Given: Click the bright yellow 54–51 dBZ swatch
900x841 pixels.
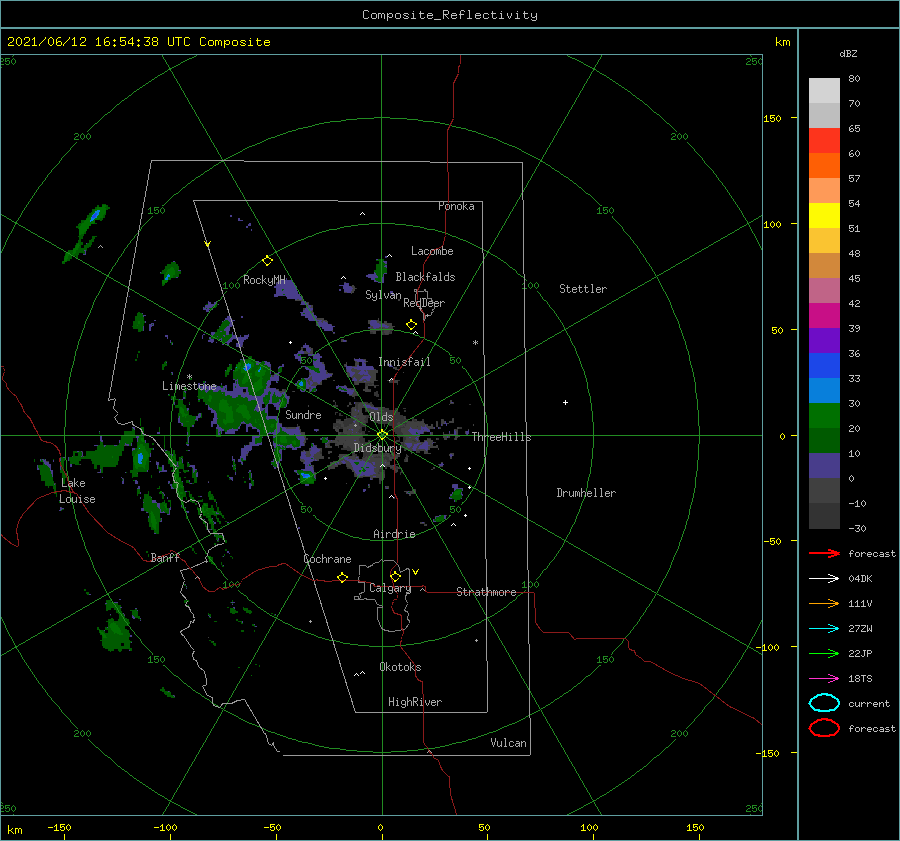Looking at the screenshot, I should click(x=824, y=216).
